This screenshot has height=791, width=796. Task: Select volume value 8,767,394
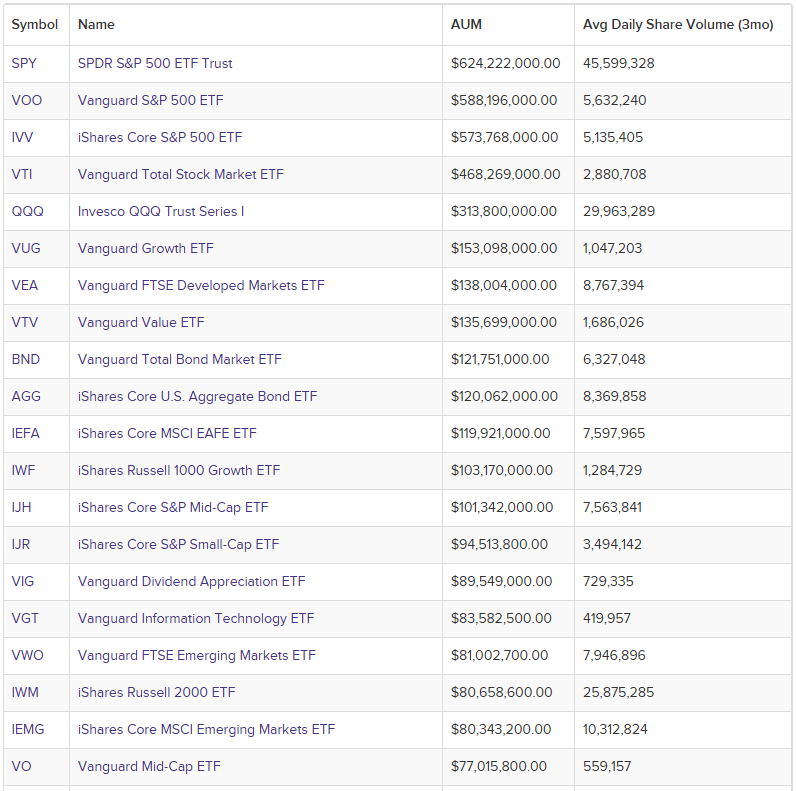(613, 286)
